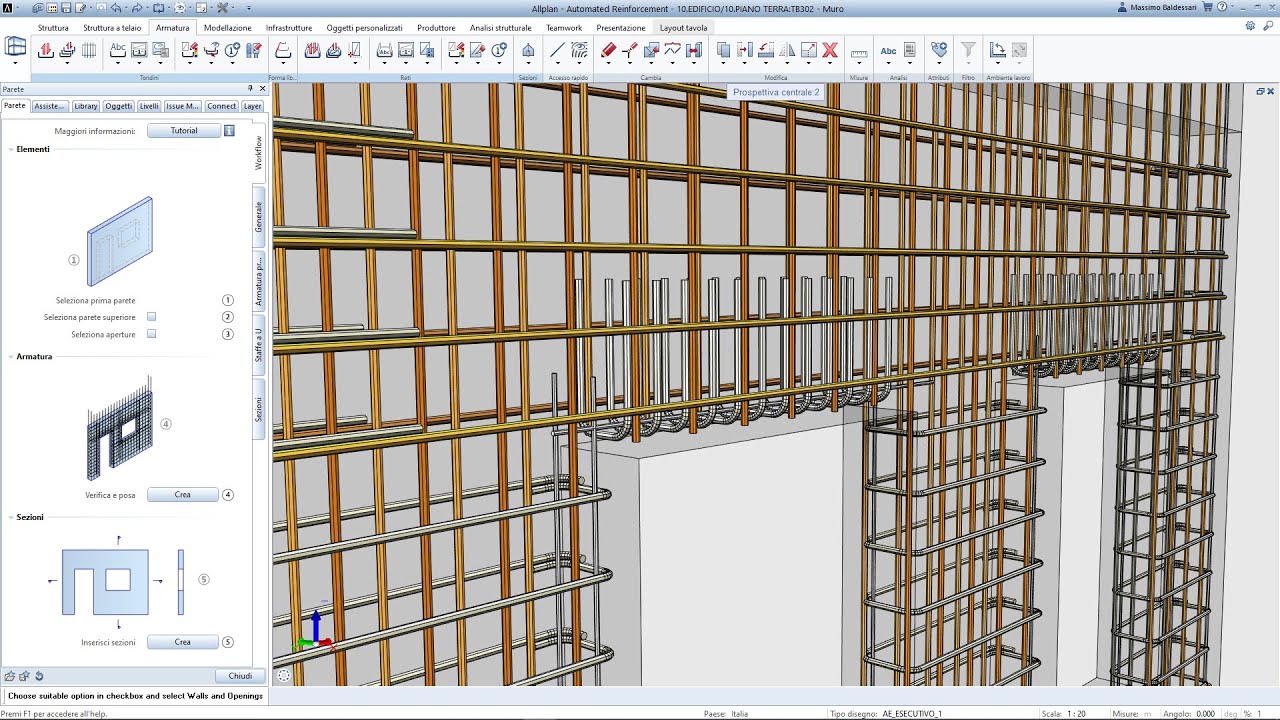Viewport: 1280px width, 720px height.
Task: Click the Chiudi button
Action: 240,676
